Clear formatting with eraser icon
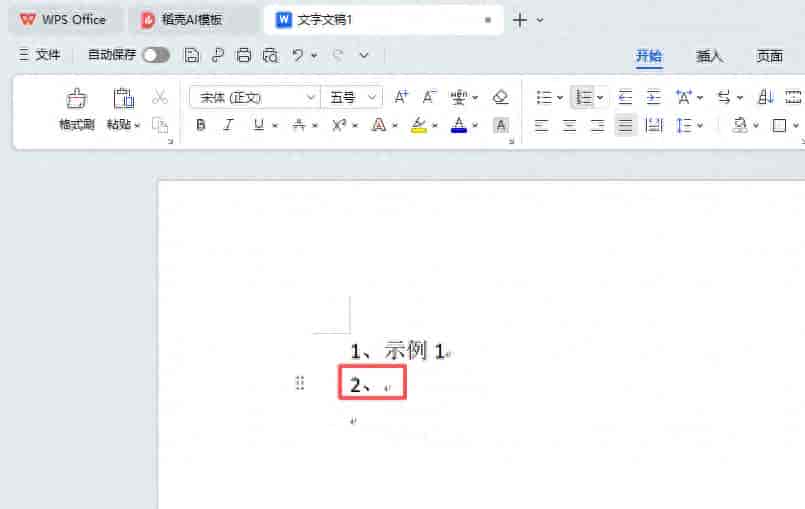This screenshot has width=805, height=509. 500,97
